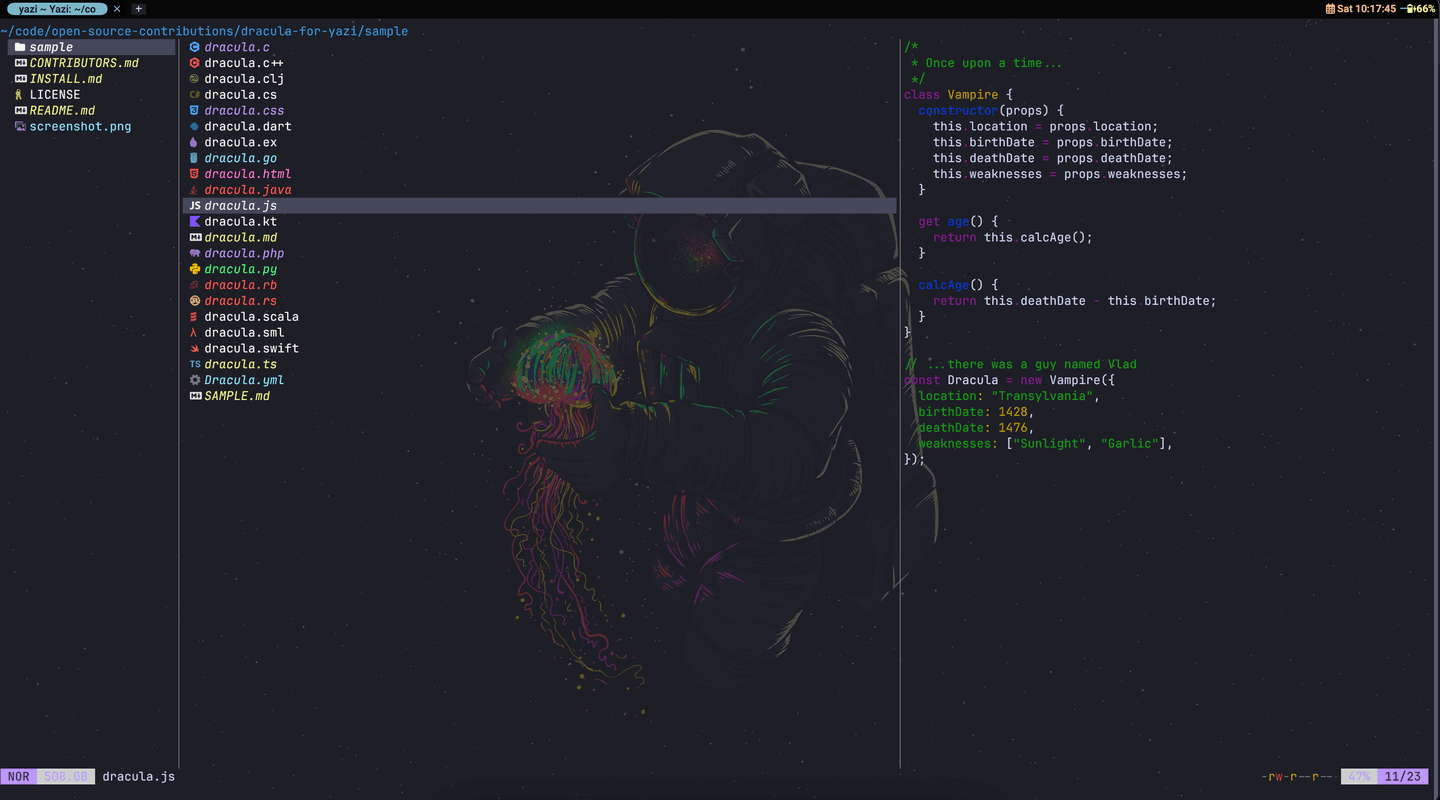Click the battery indicator in top bar
This screenshot has width=1440, height=800.
click(1420, 9)
